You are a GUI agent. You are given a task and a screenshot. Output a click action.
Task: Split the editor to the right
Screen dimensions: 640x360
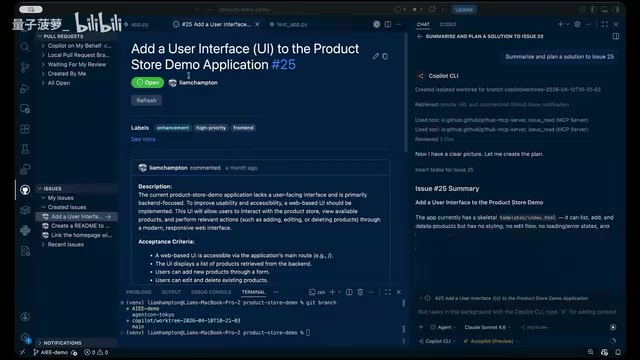tap(388, 24)
